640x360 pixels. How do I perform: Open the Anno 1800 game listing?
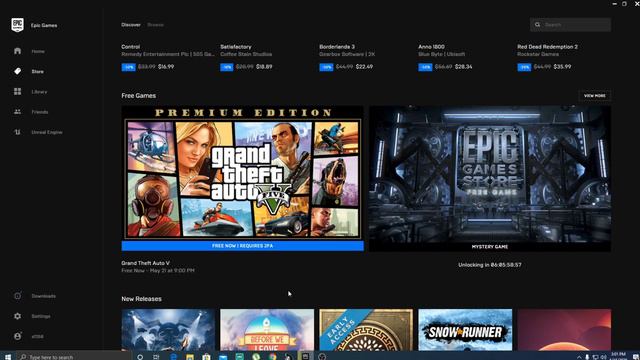click(431, 47)
